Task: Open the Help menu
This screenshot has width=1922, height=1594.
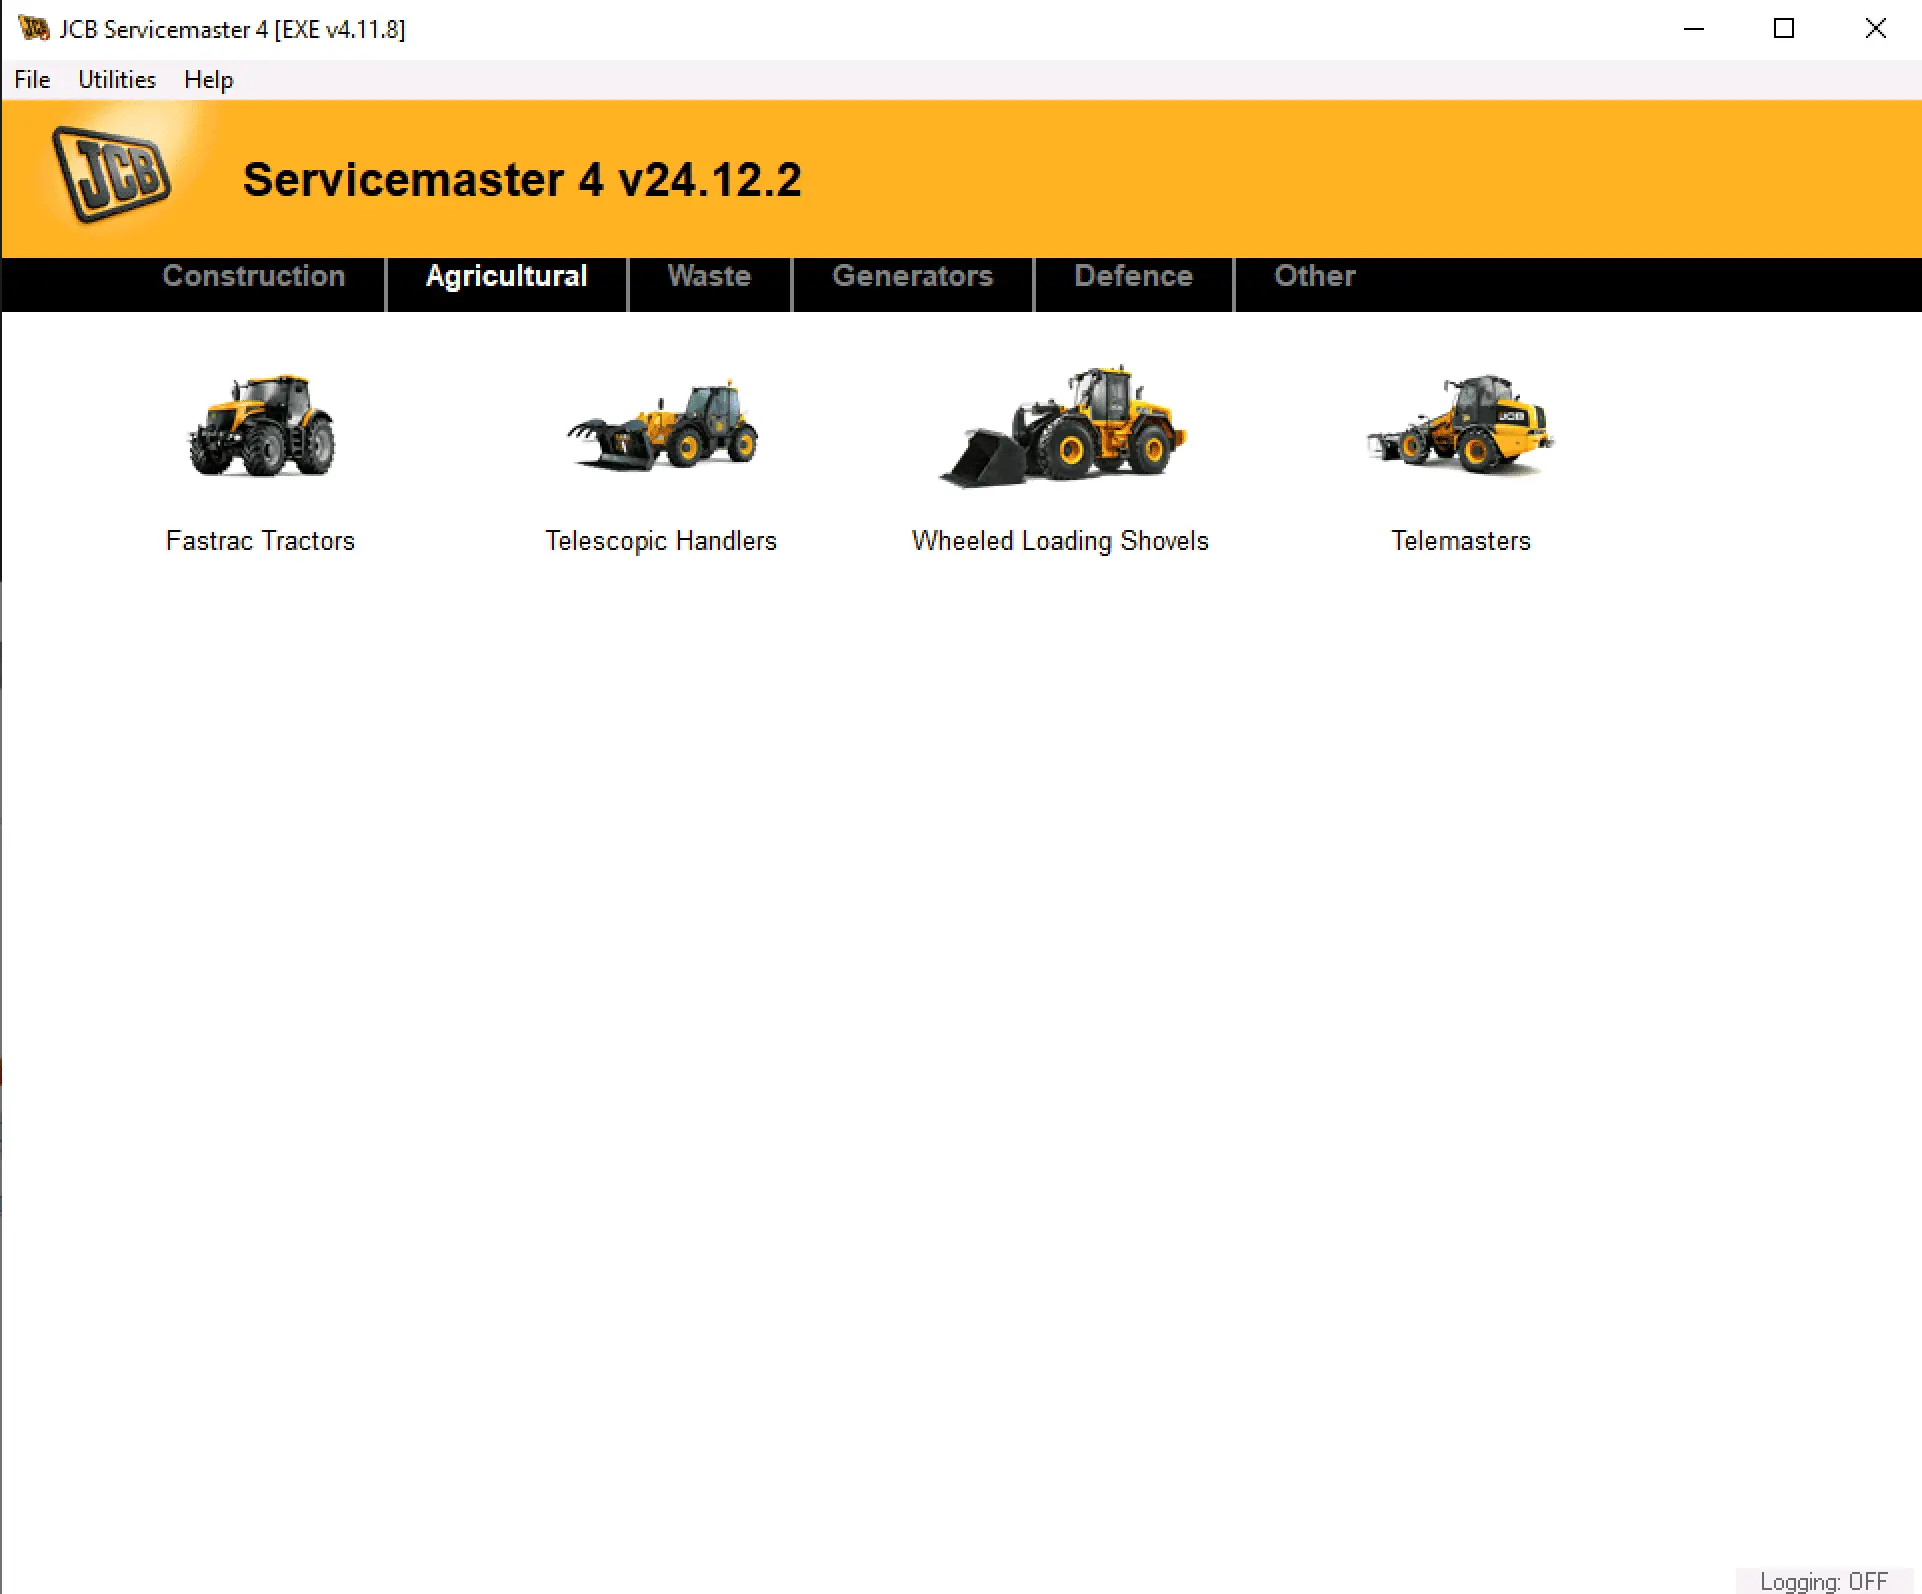Action: click(x=208, y=80)
